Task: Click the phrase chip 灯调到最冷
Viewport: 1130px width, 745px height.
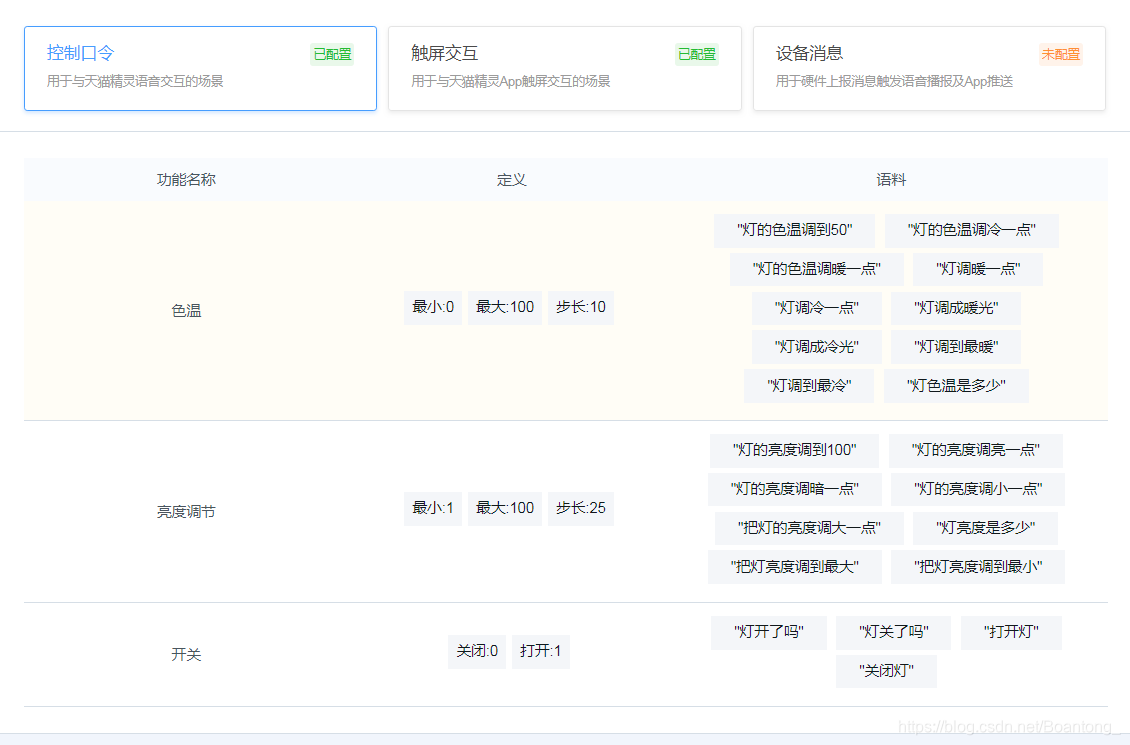Action: (x=808, y=385)
